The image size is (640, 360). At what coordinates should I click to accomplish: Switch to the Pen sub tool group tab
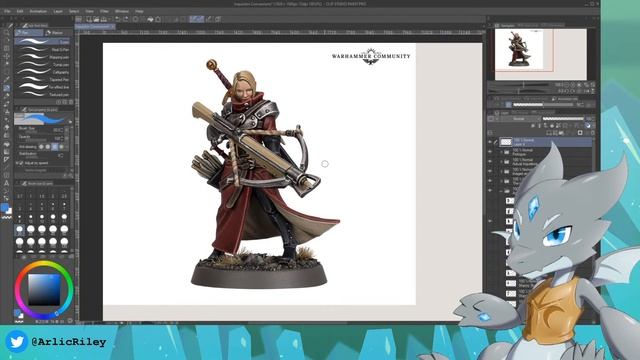[29, 33]
